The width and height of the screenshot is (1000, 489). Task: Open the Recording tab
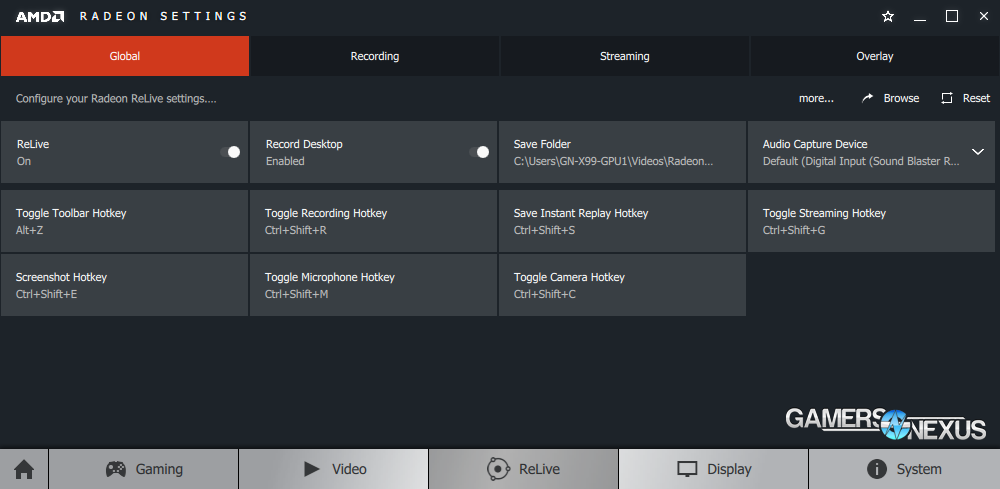click(375, 56)
